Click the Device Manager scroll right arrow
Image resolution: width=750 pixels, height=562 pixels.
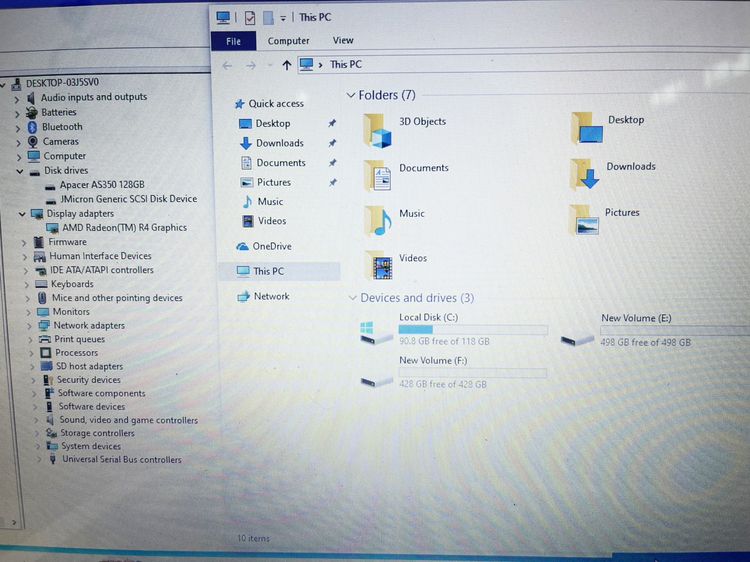[14, 523]
